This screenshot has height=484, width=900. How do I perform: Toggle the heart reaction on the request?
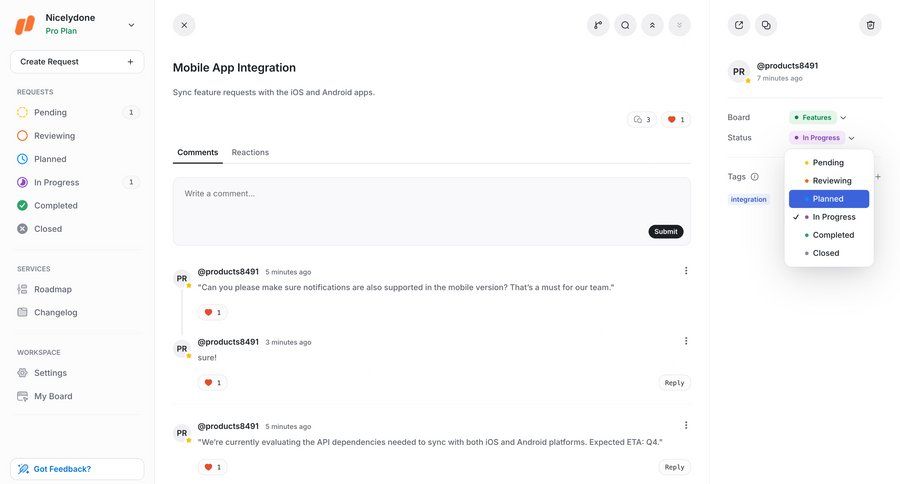tap(676, 120)
